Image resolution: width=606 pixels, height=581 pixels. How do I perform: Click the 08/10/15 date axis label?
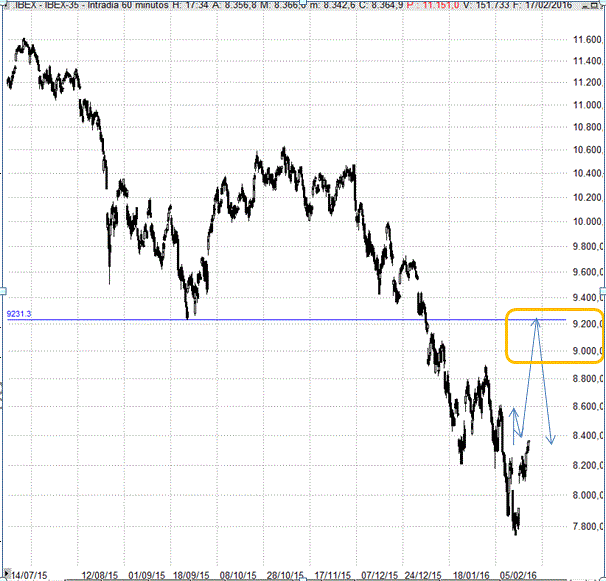click(238, 575)
